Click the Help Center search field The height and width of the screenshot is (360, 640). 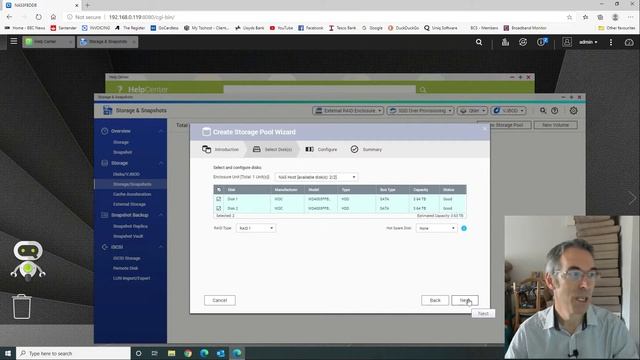coord(319,89)
